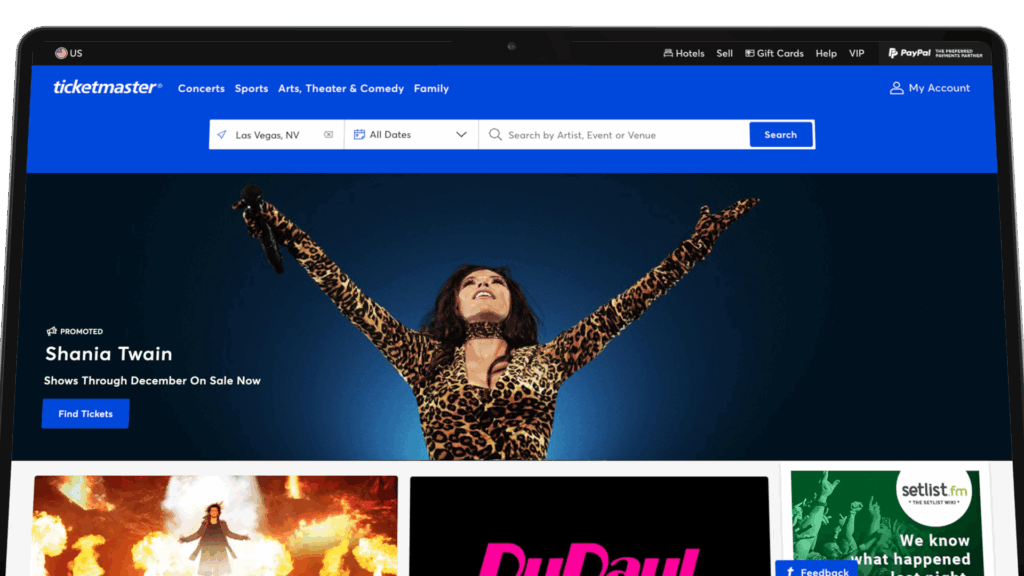Click the Shania Twain headline

[108, 354]
